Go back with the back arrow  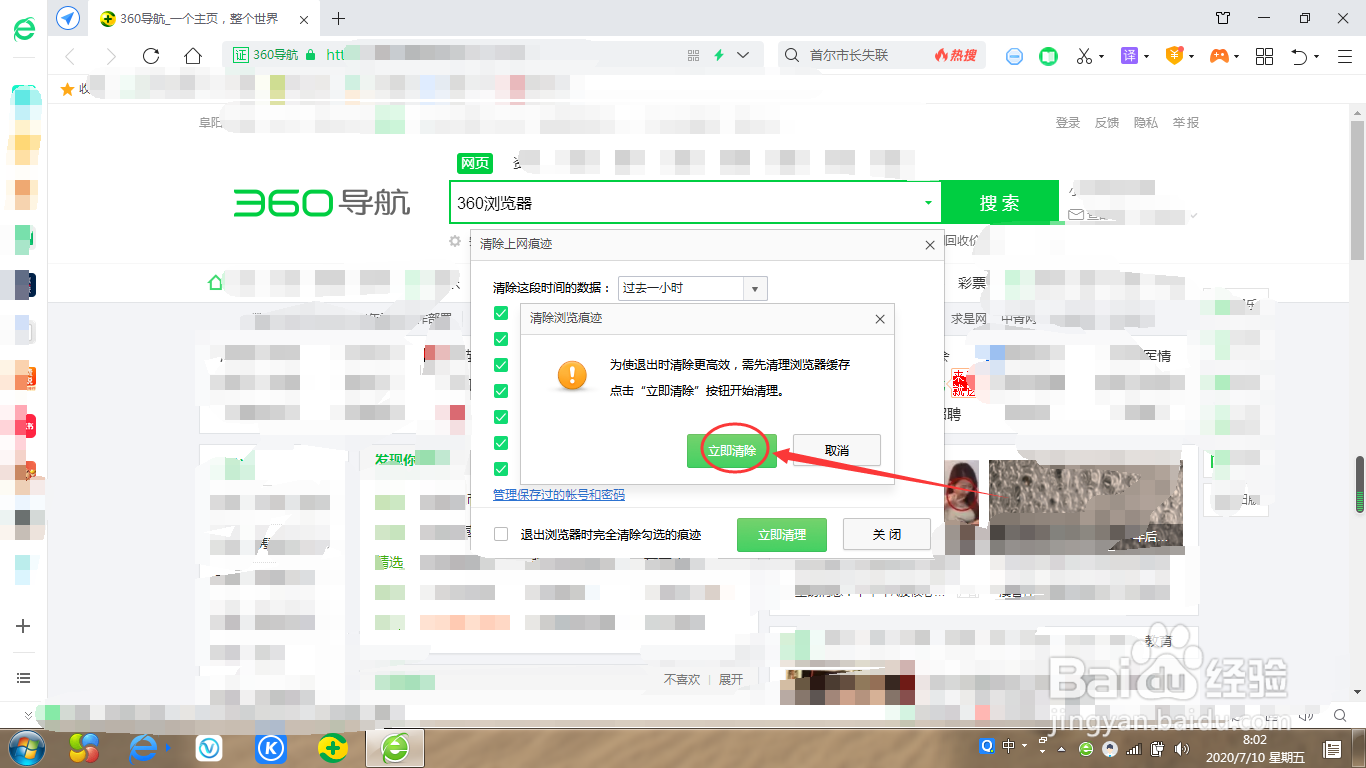point(70,56)
